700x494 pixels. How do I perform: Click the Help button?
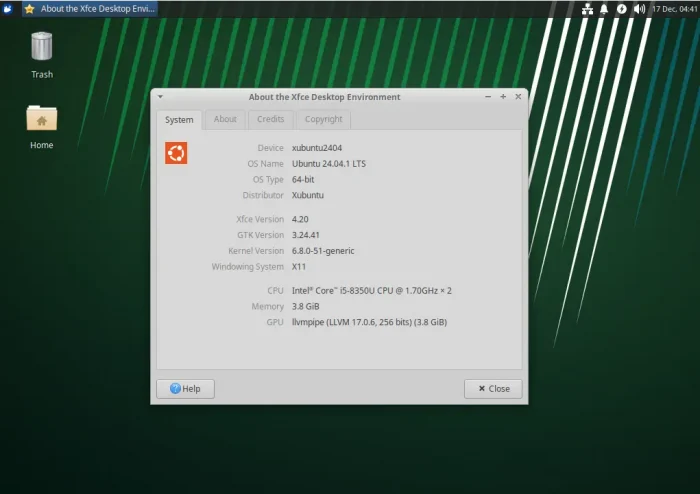pos(185,389)
